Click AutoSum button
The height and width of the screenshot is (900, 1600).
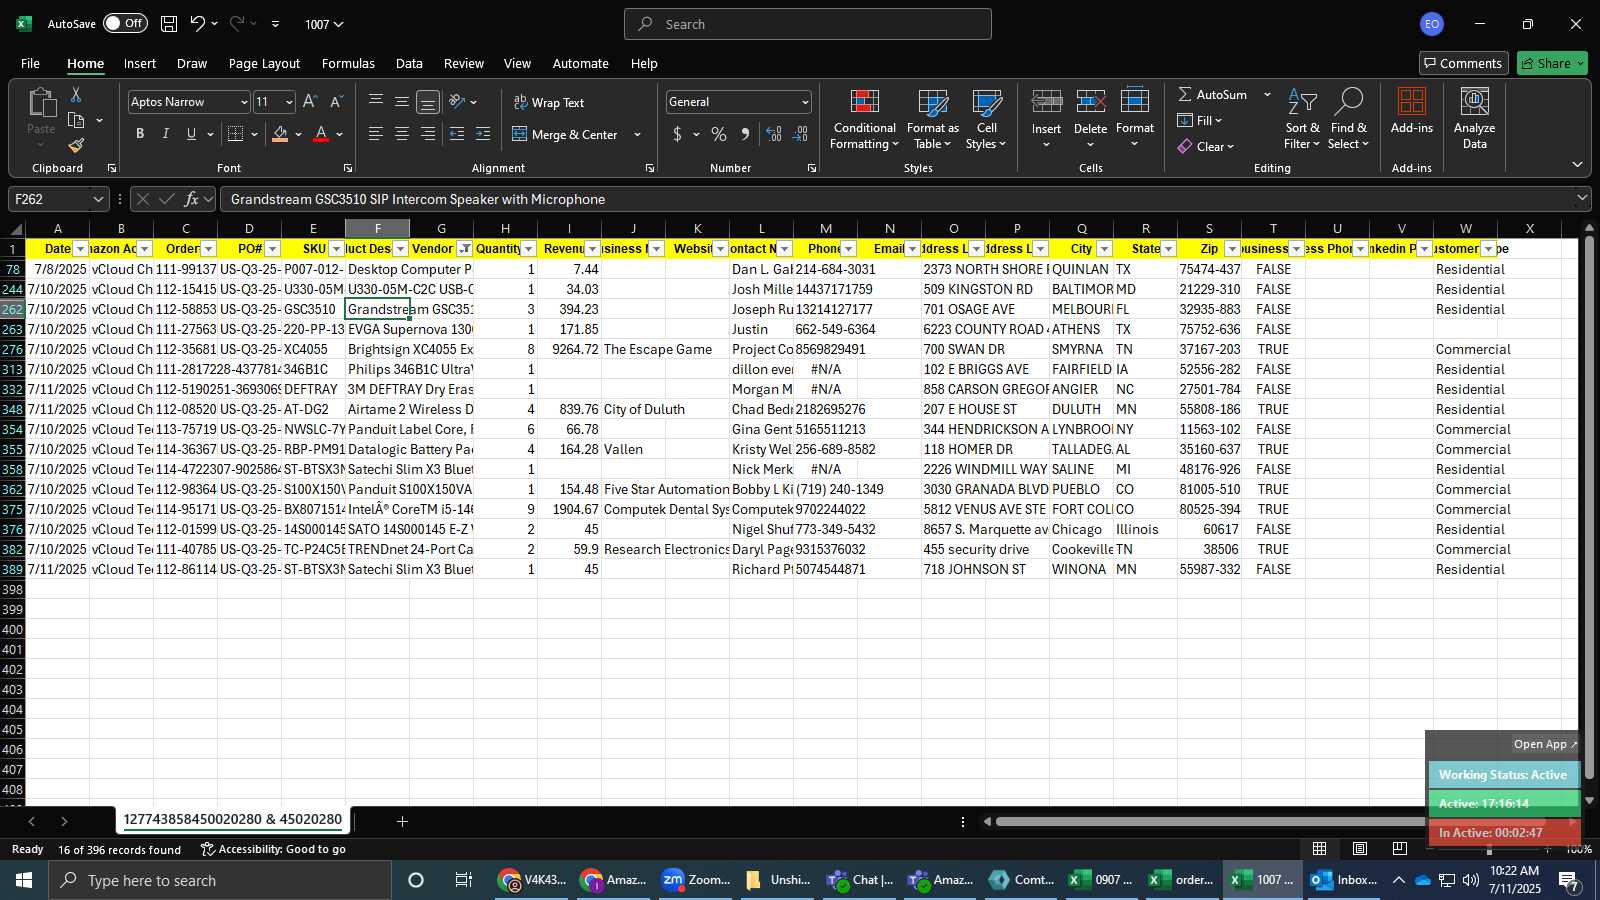[1213, 94]
